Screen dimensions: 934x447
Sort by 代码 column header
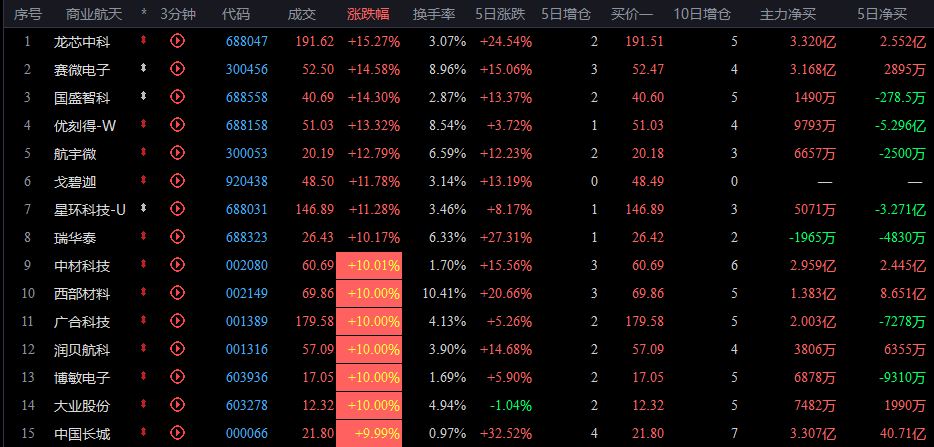[236, 14]
